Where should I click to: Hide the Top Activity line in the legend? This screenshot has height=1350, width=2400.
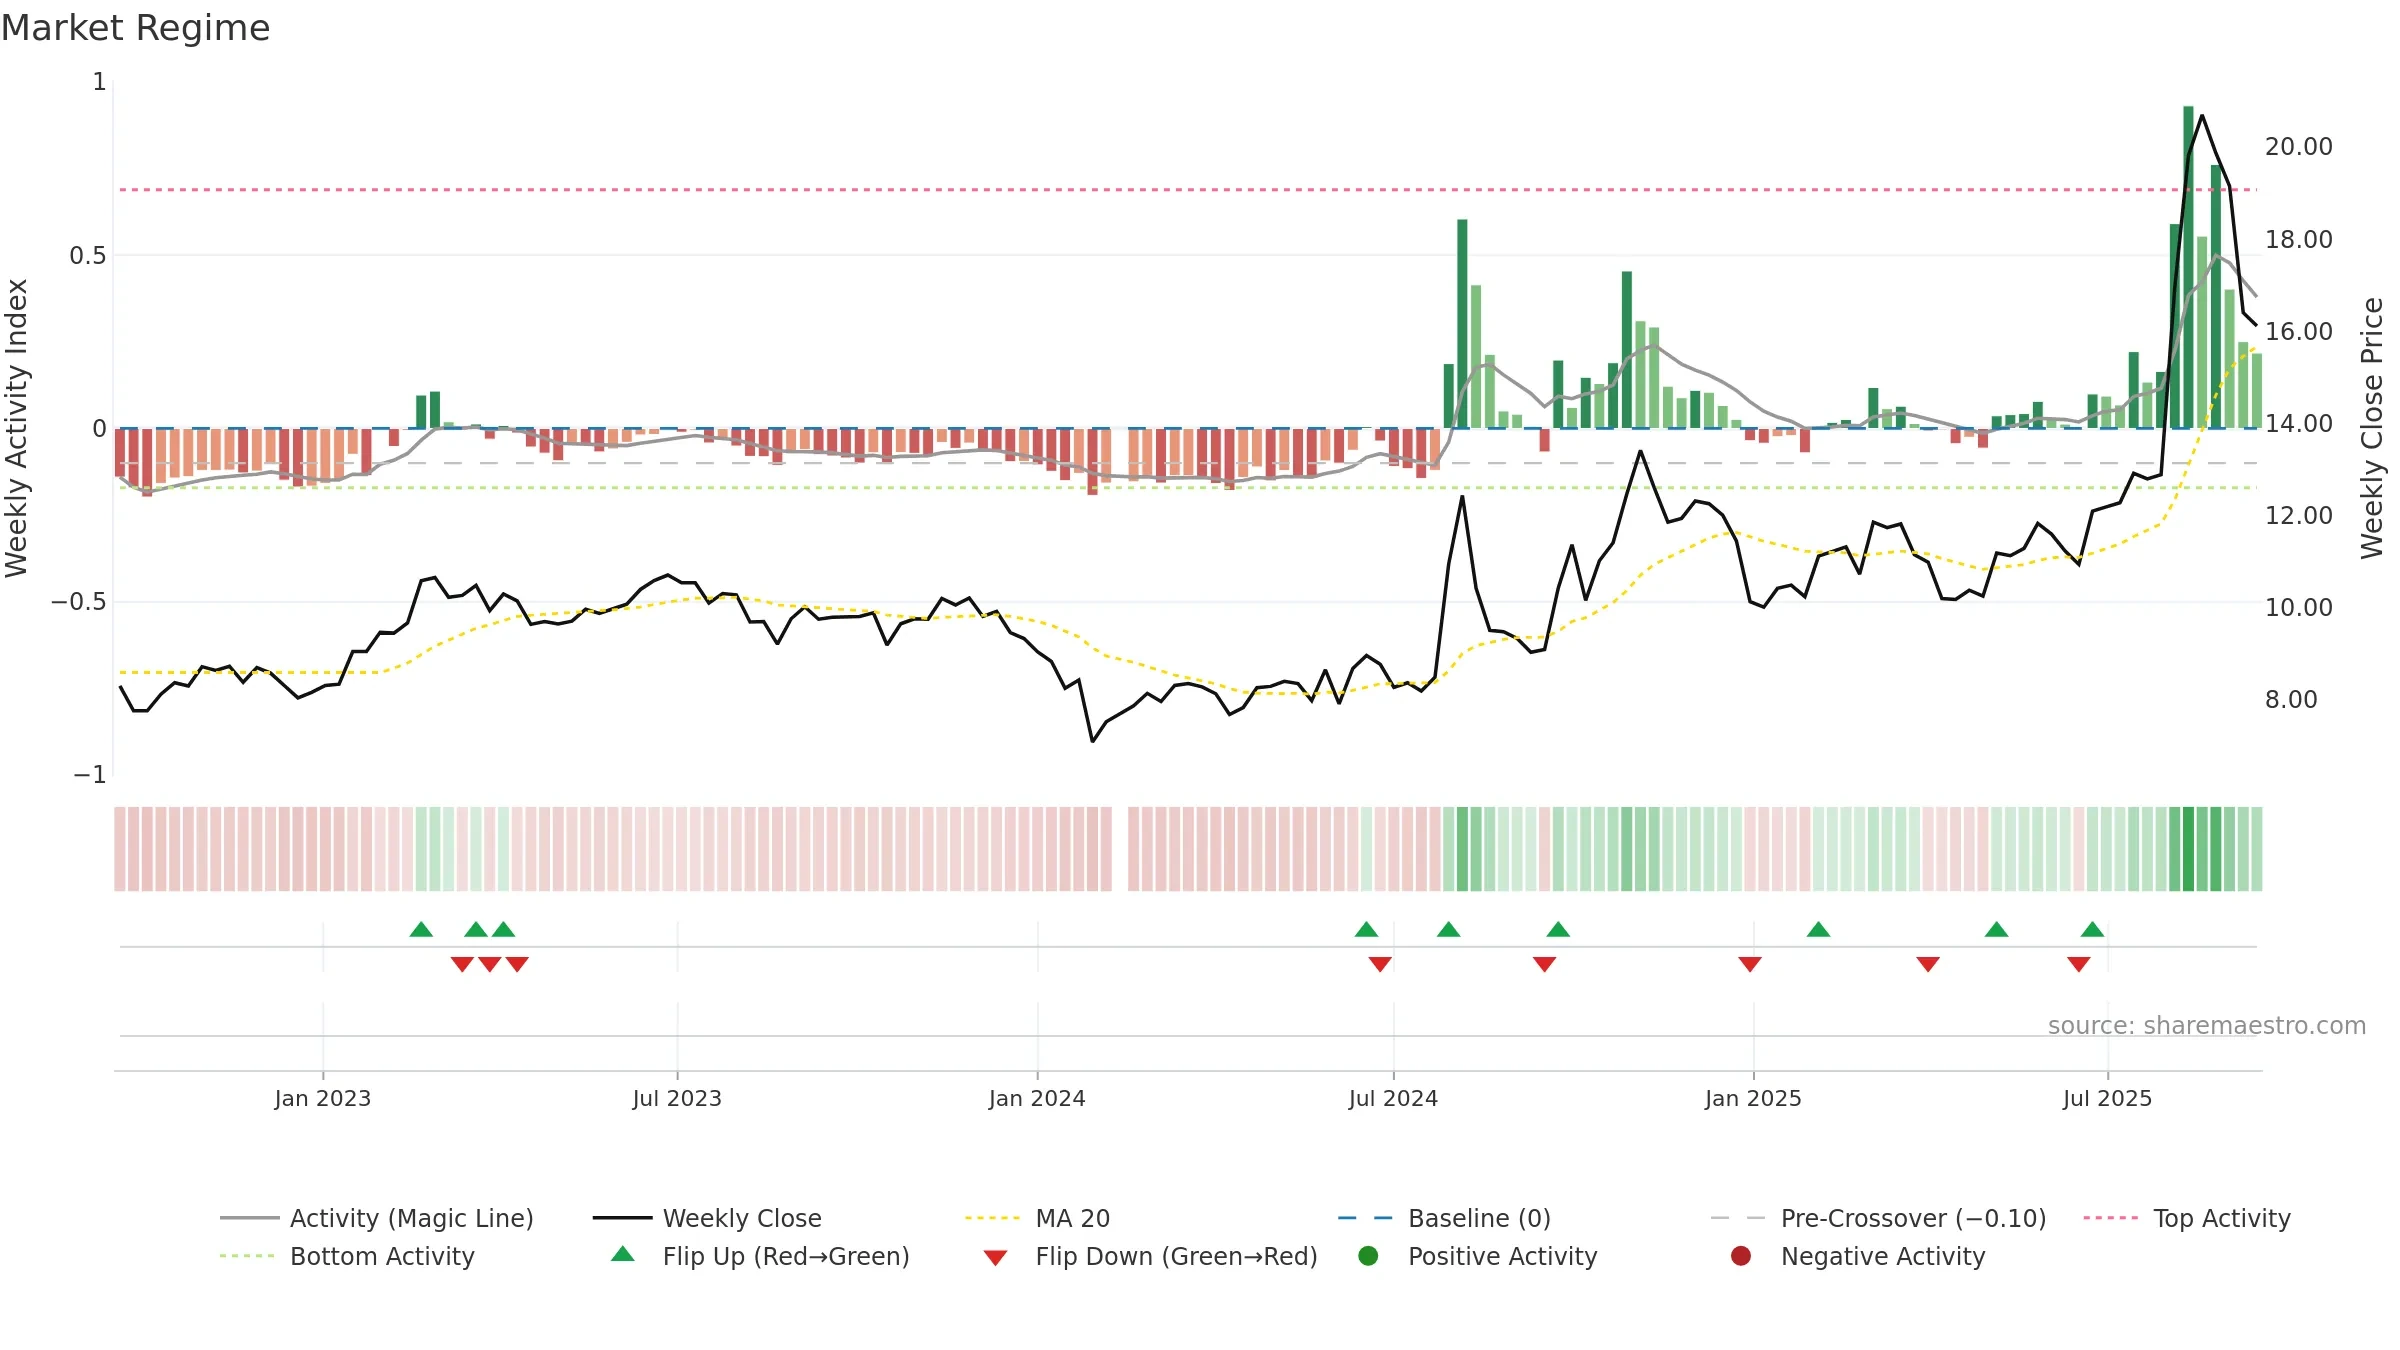[x=2187, y=1218]
